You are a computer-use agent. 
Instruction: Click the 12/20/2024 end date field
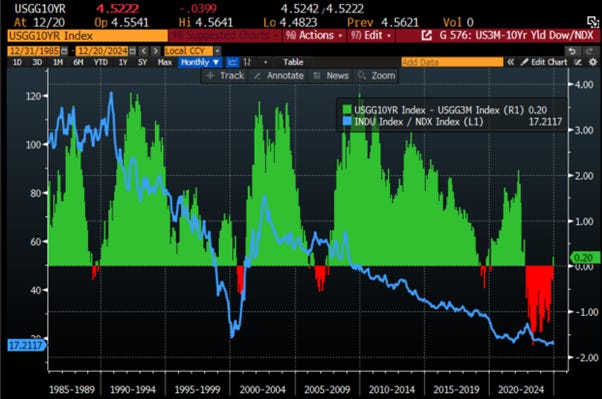(x=103, y=51)
